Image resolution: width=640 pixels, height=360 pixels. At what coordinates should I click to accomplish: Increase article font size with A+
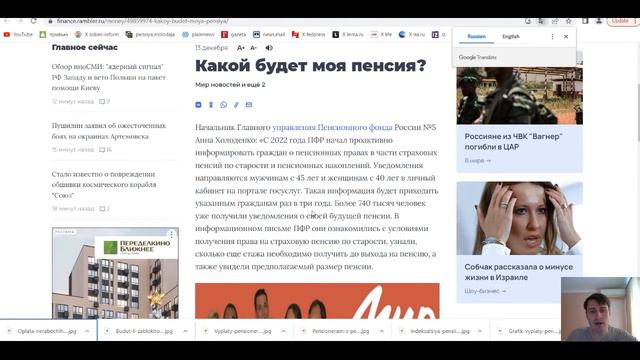241,48
